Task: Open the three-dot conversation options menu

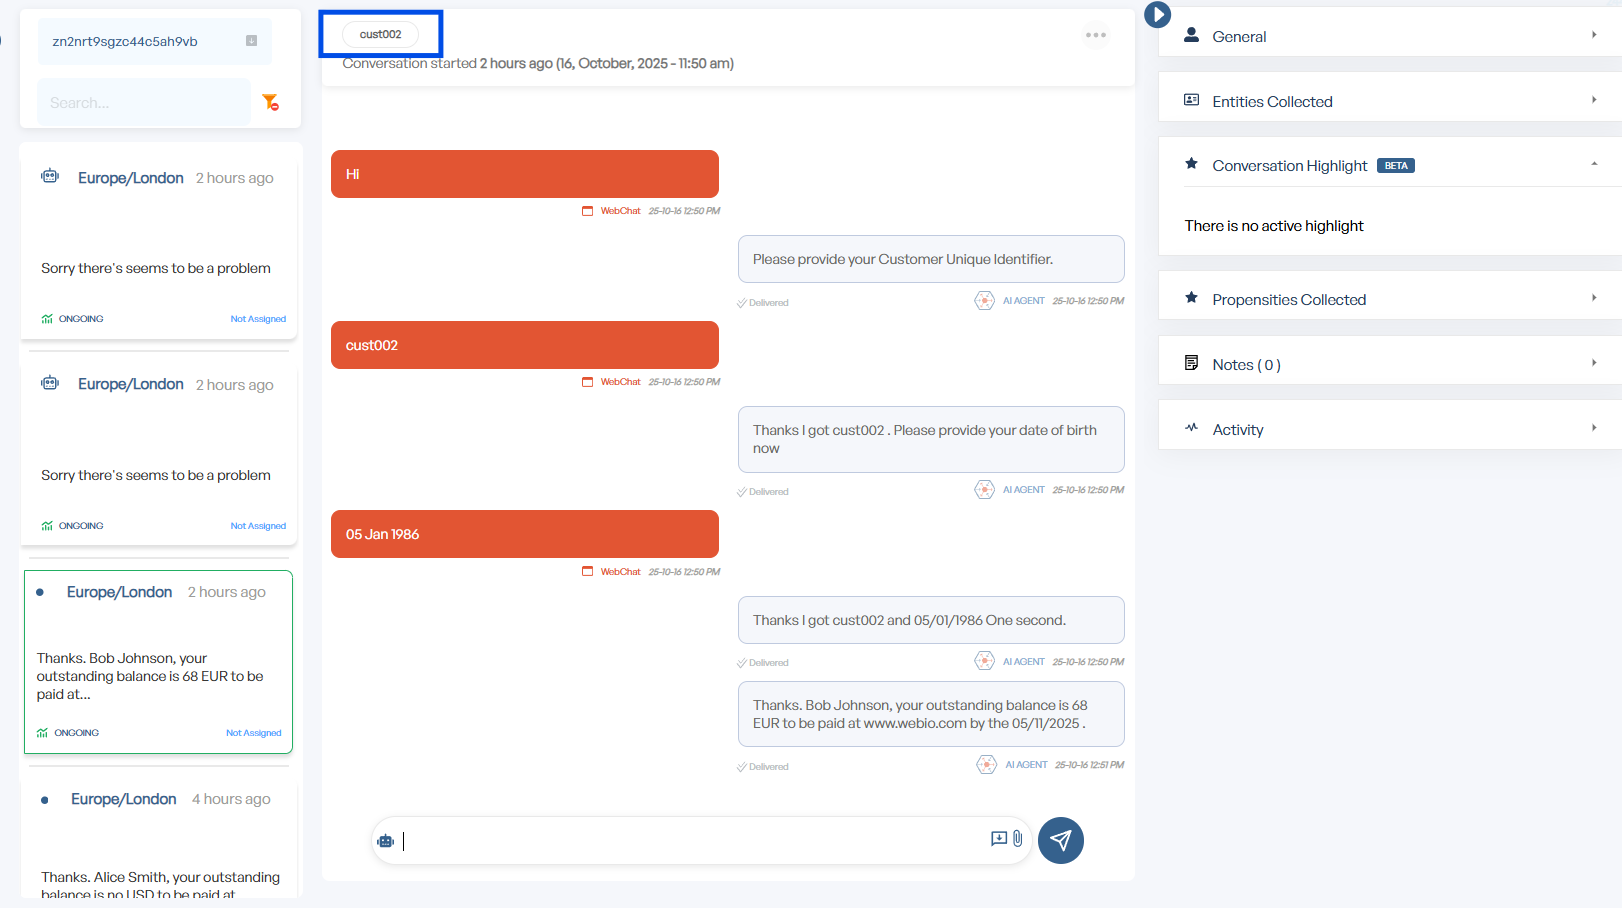Action: point(1096,35)
